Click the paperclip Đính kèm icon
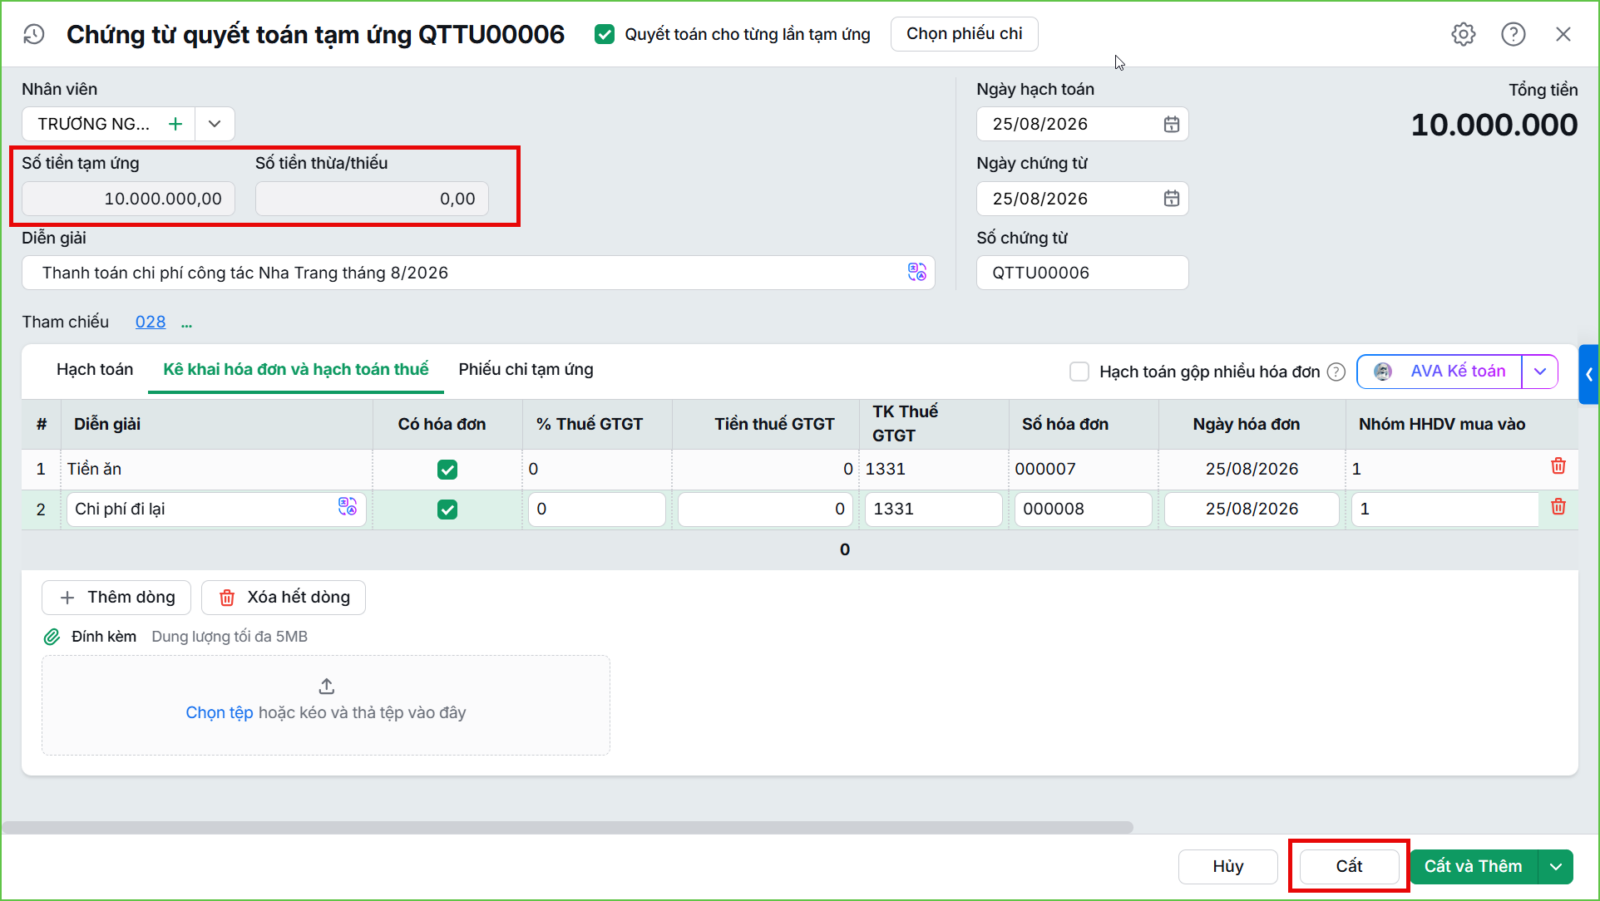Screen dimensions: 1600x901 click(52, 636)
